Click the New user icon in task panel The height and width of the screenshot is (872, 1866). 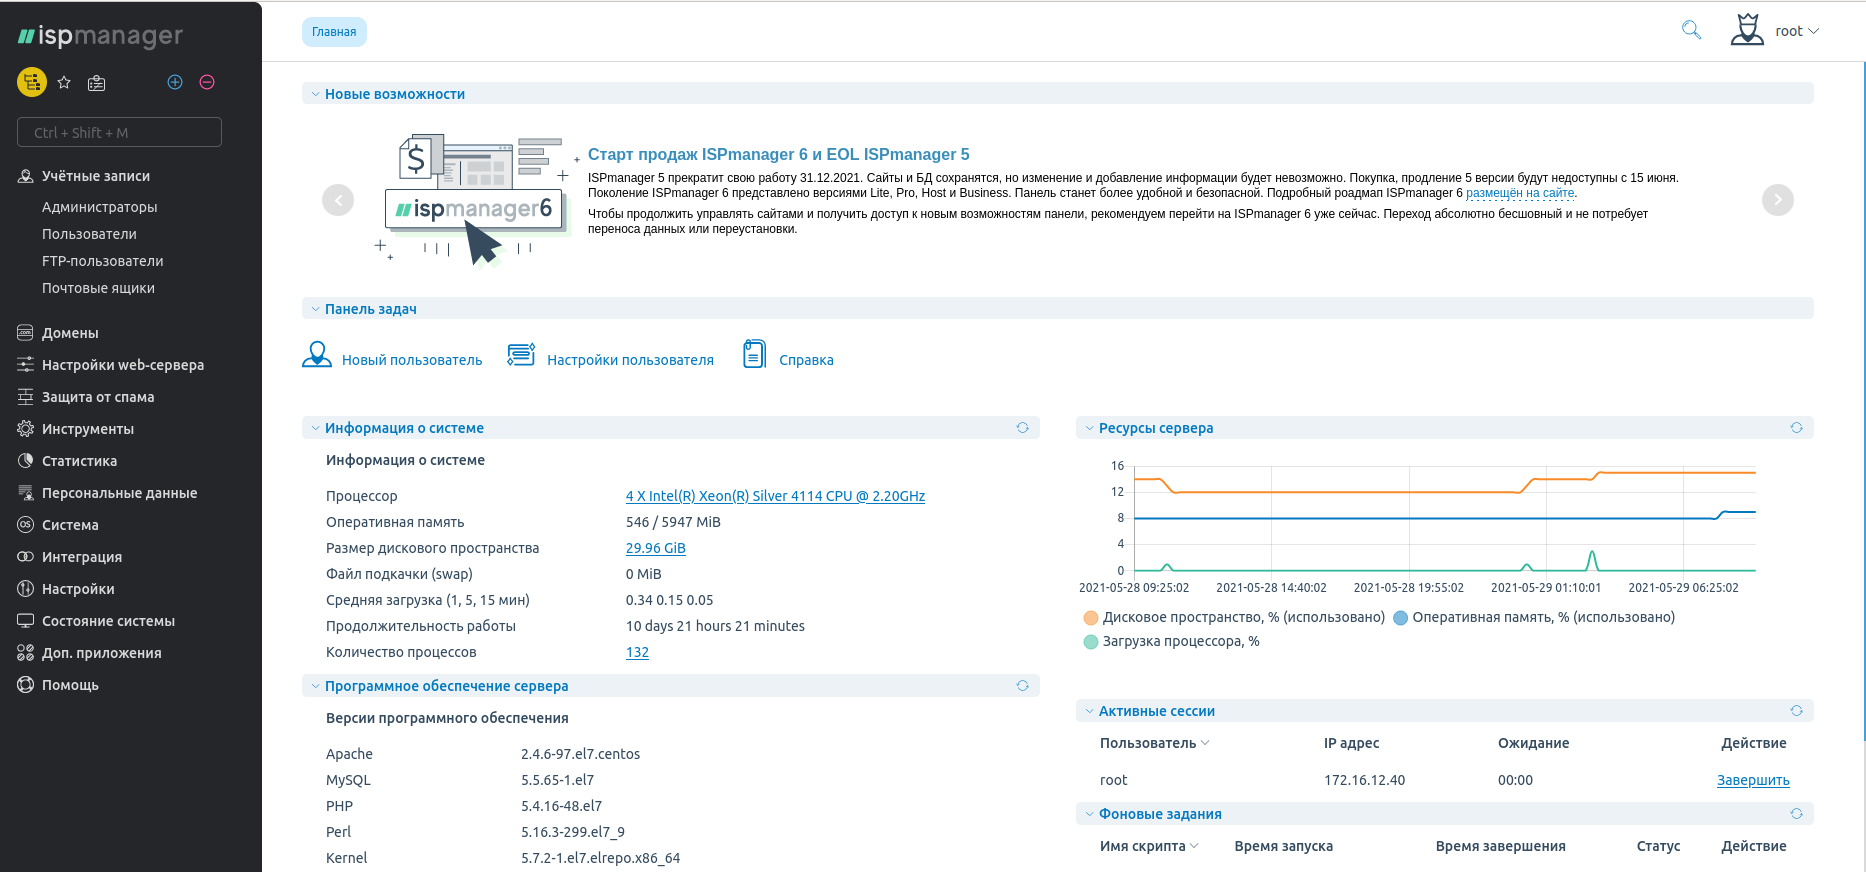[317, 355]
